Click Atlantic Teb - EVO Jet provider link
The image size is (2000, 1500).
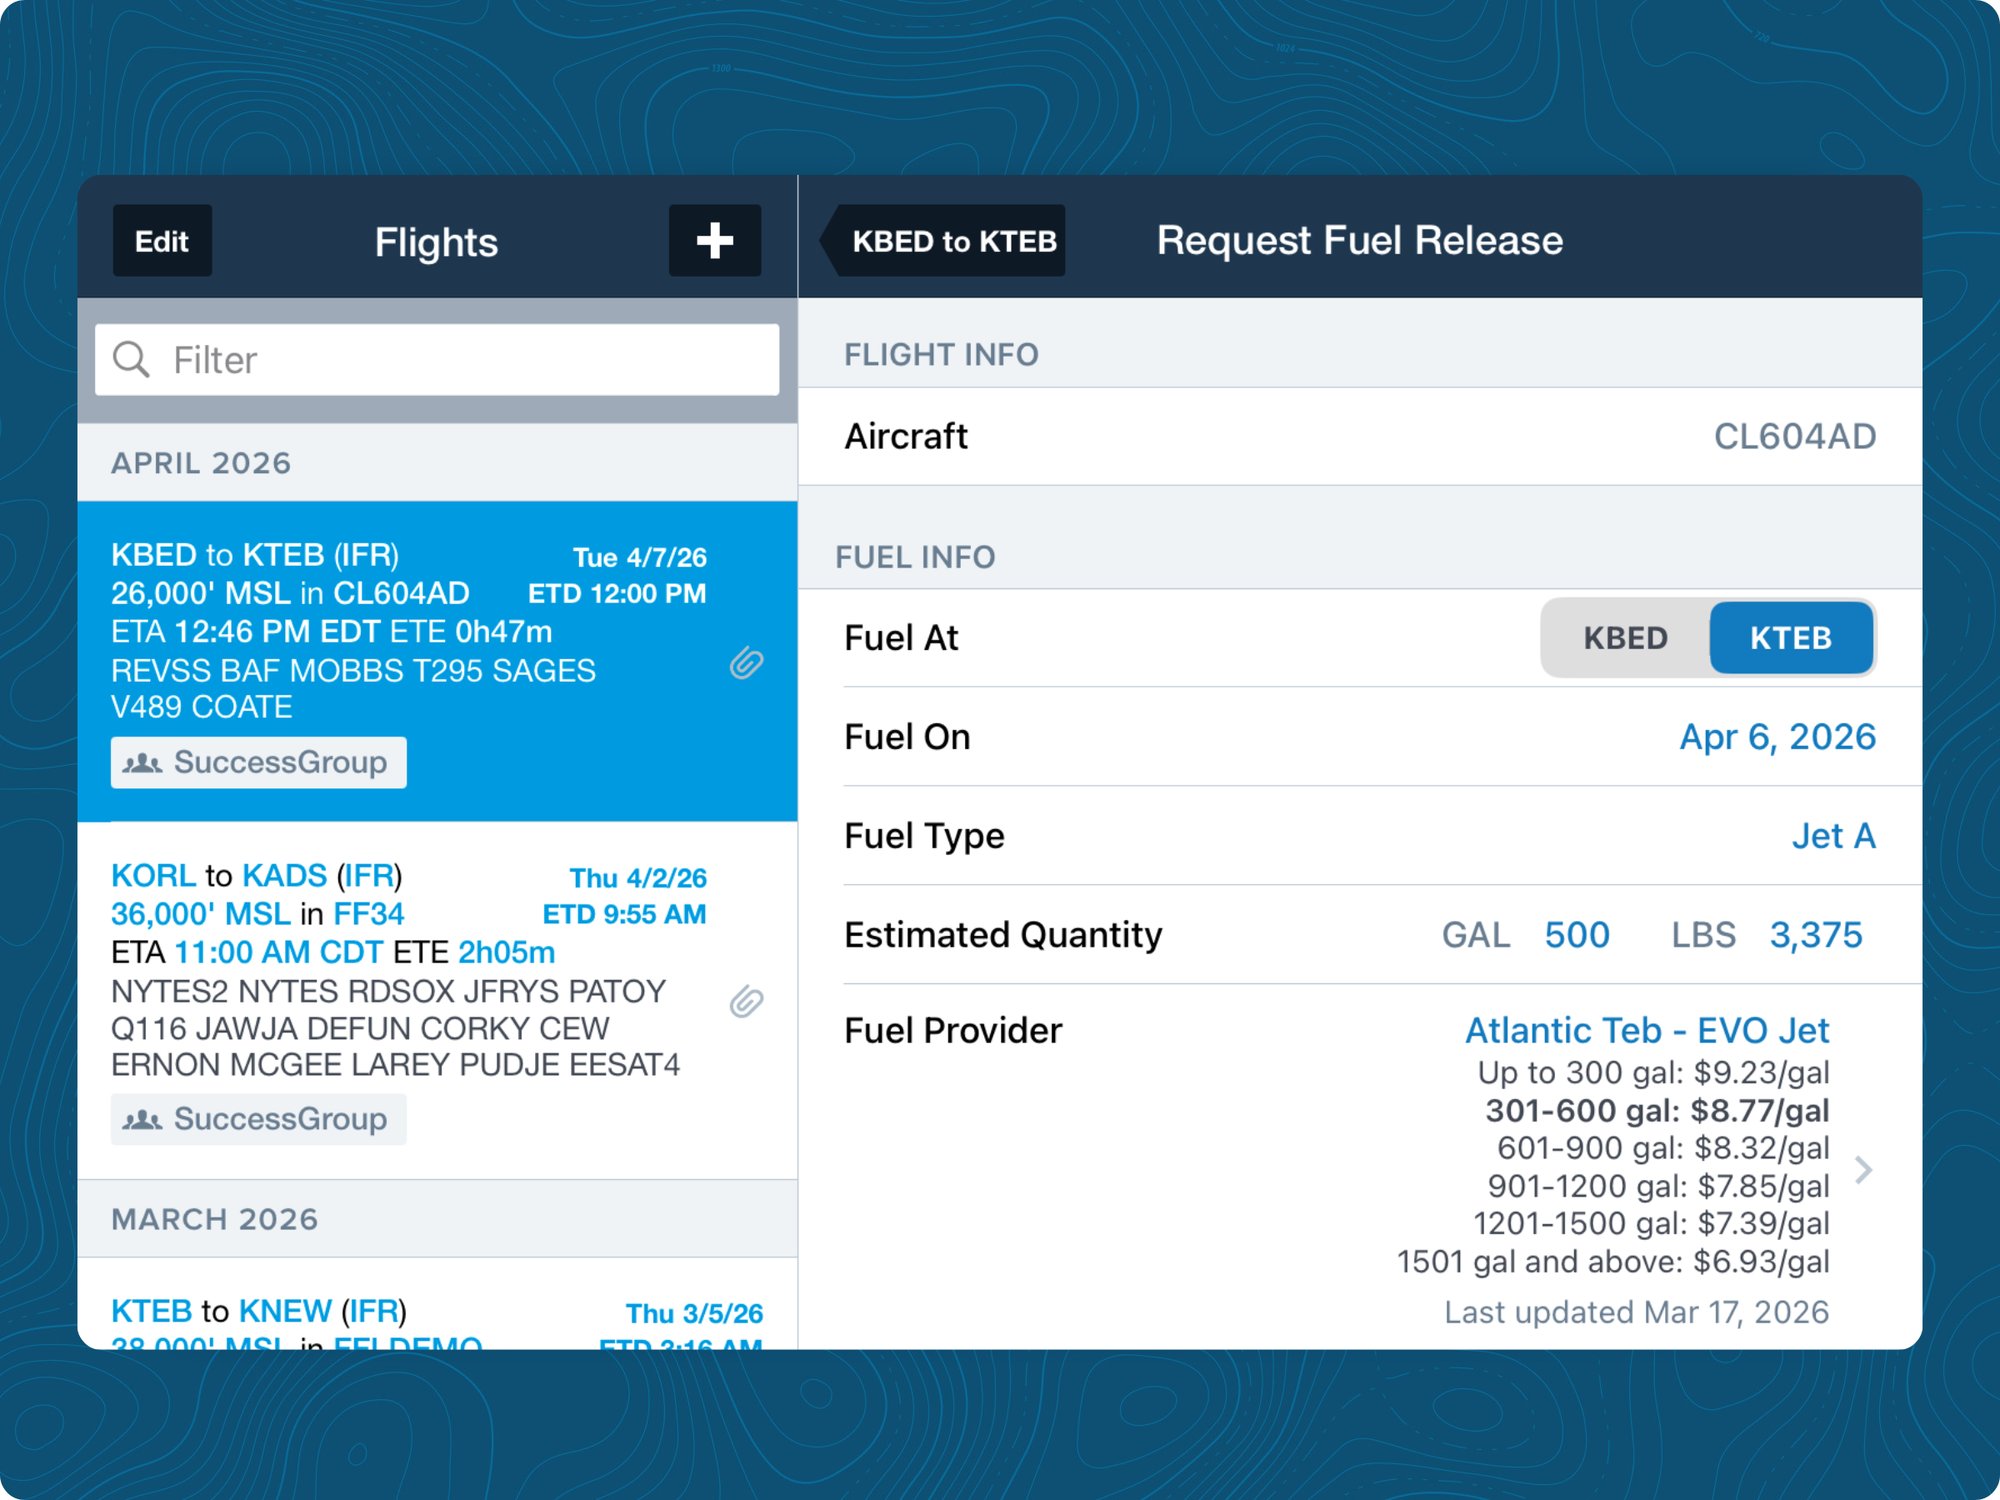tap(1646, 1030)
